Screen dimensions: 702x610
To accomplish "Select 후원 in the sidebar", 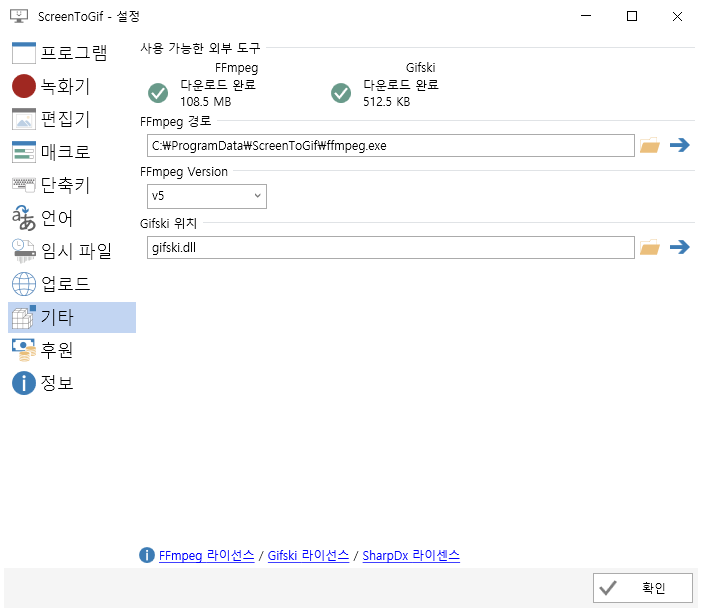I will tap(72, 350).
